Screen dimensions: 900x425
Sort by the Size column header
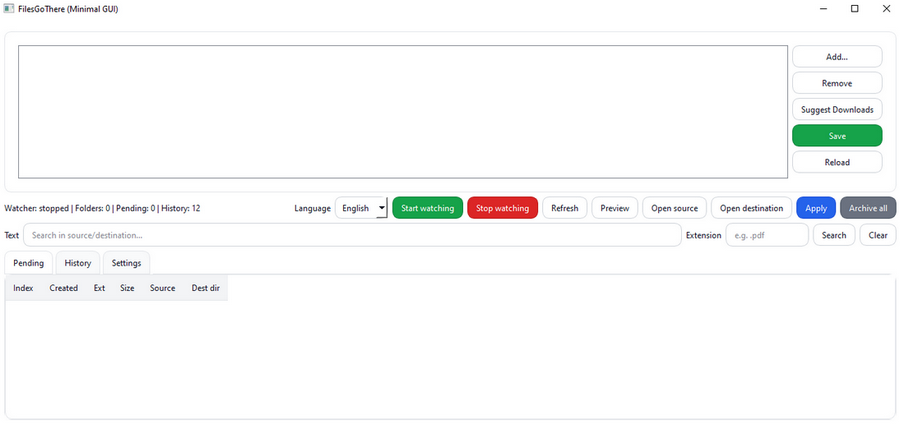(x=127, y=288)
